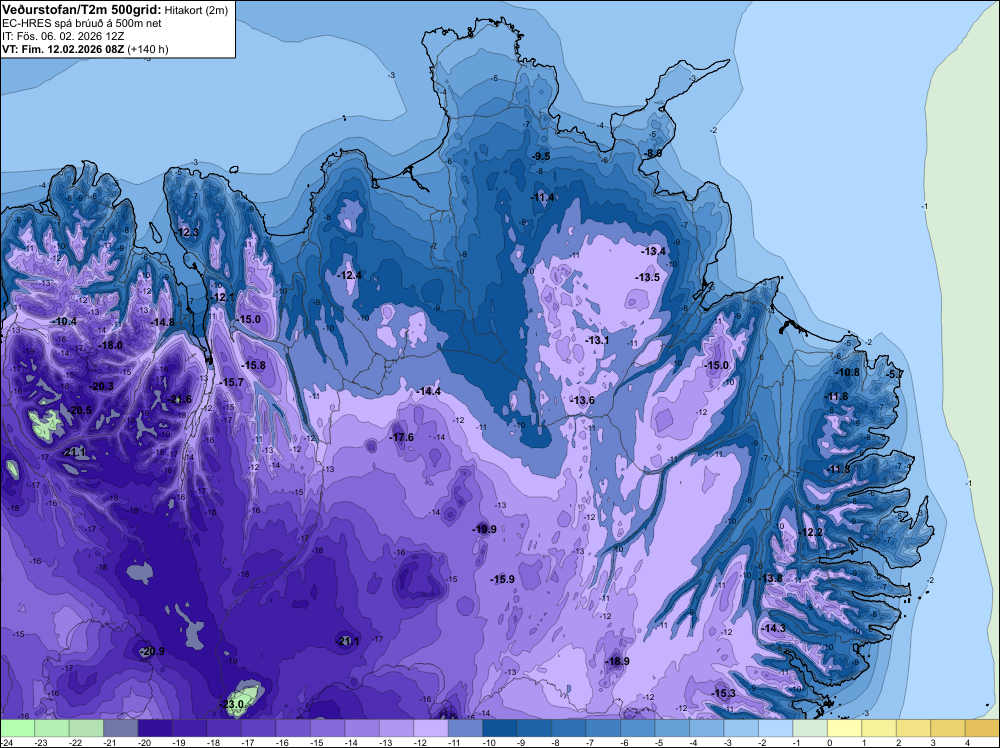The height and width of the screenshot is (748, 1000).
Task: Click the -13.4 temperature label
Action: [x=654, y=251]
